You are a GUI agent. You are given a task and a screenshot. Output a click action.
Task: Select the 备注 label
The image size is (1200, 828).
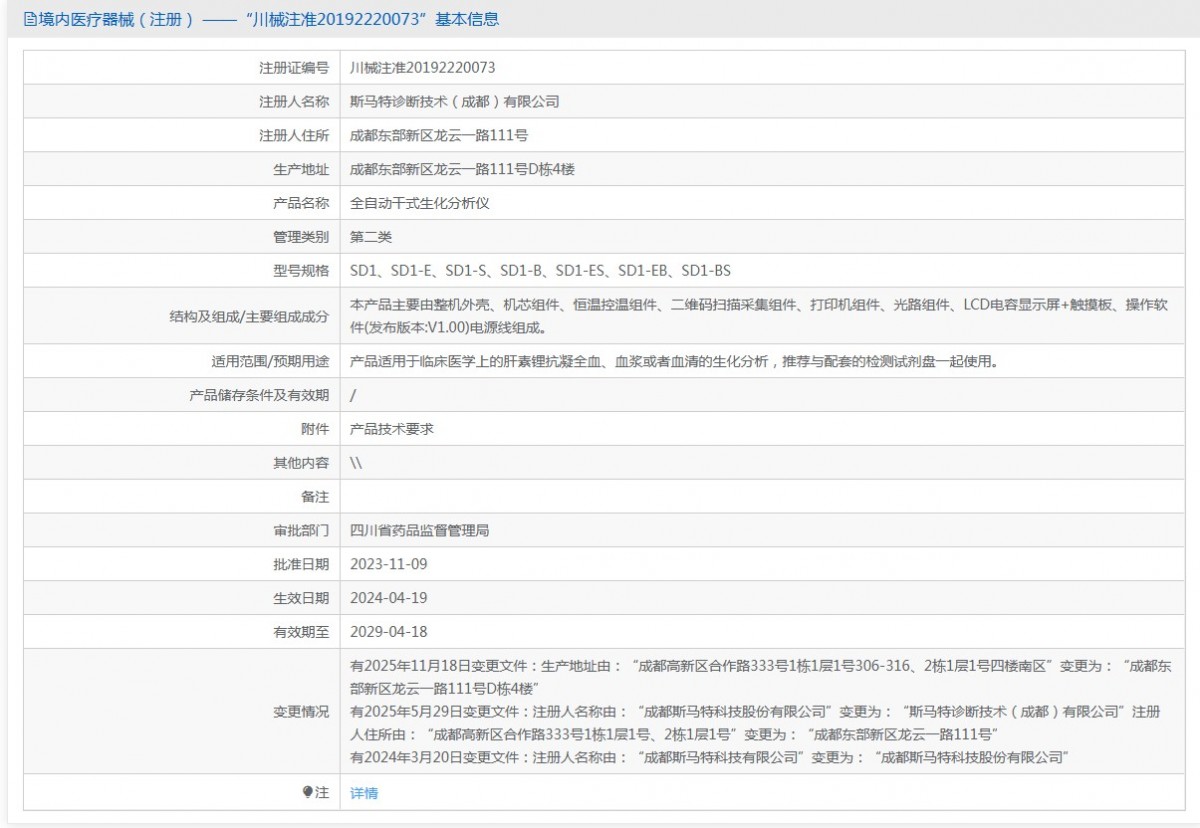point(315,497)
